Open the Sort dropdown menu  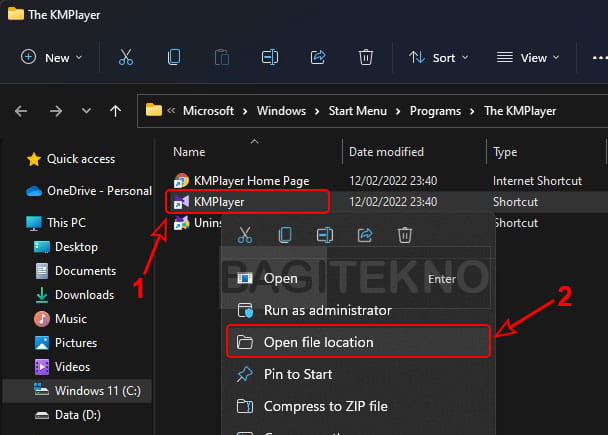(x=439, y=58)
